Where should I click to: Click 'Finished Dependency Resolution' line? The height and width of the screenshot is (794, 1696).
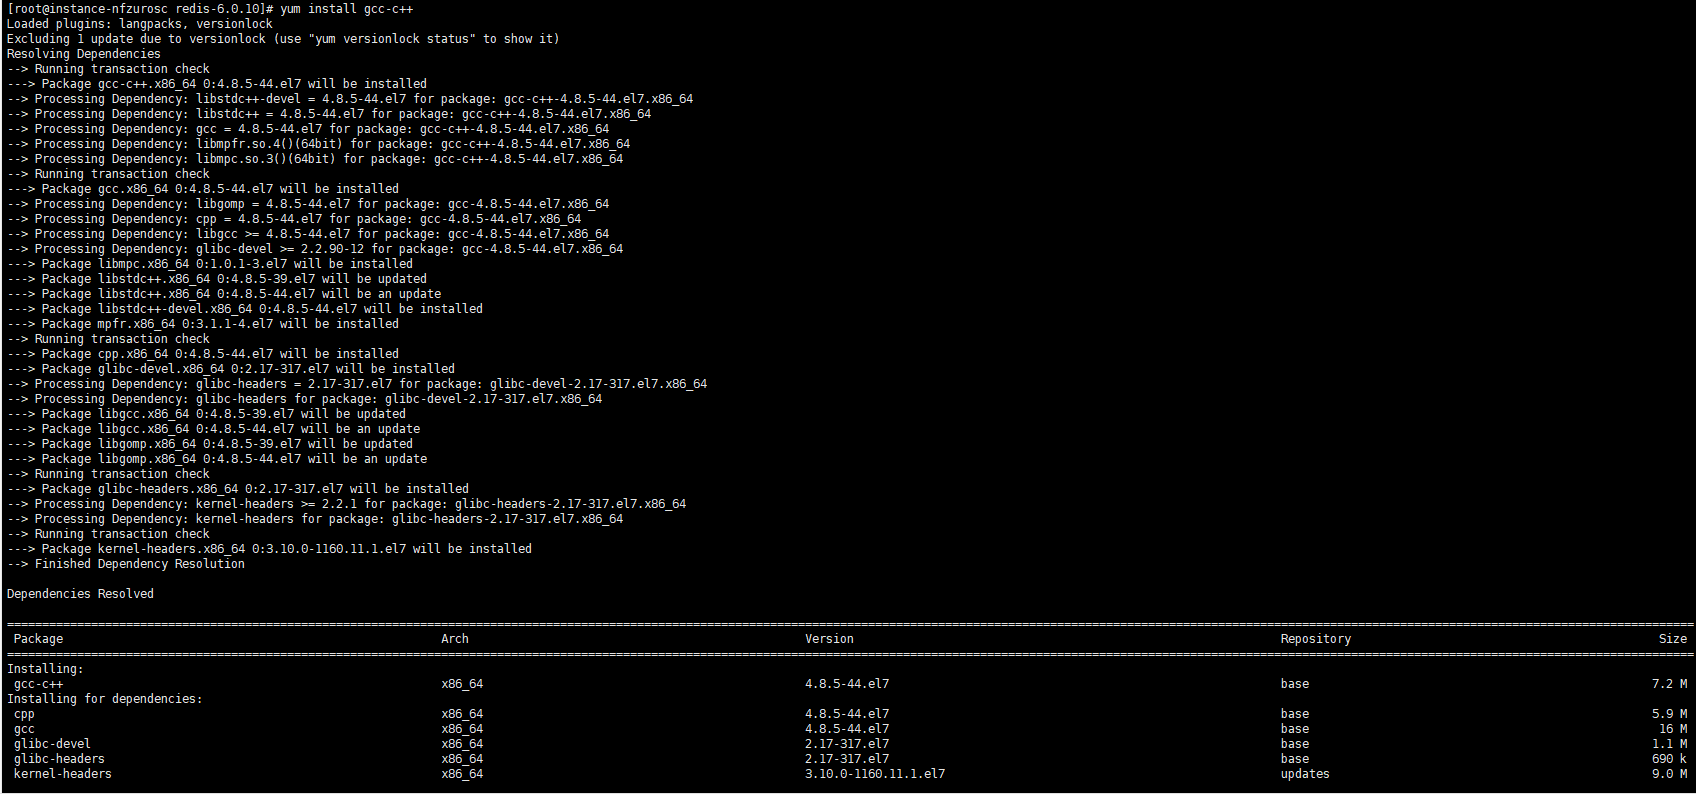125,564
